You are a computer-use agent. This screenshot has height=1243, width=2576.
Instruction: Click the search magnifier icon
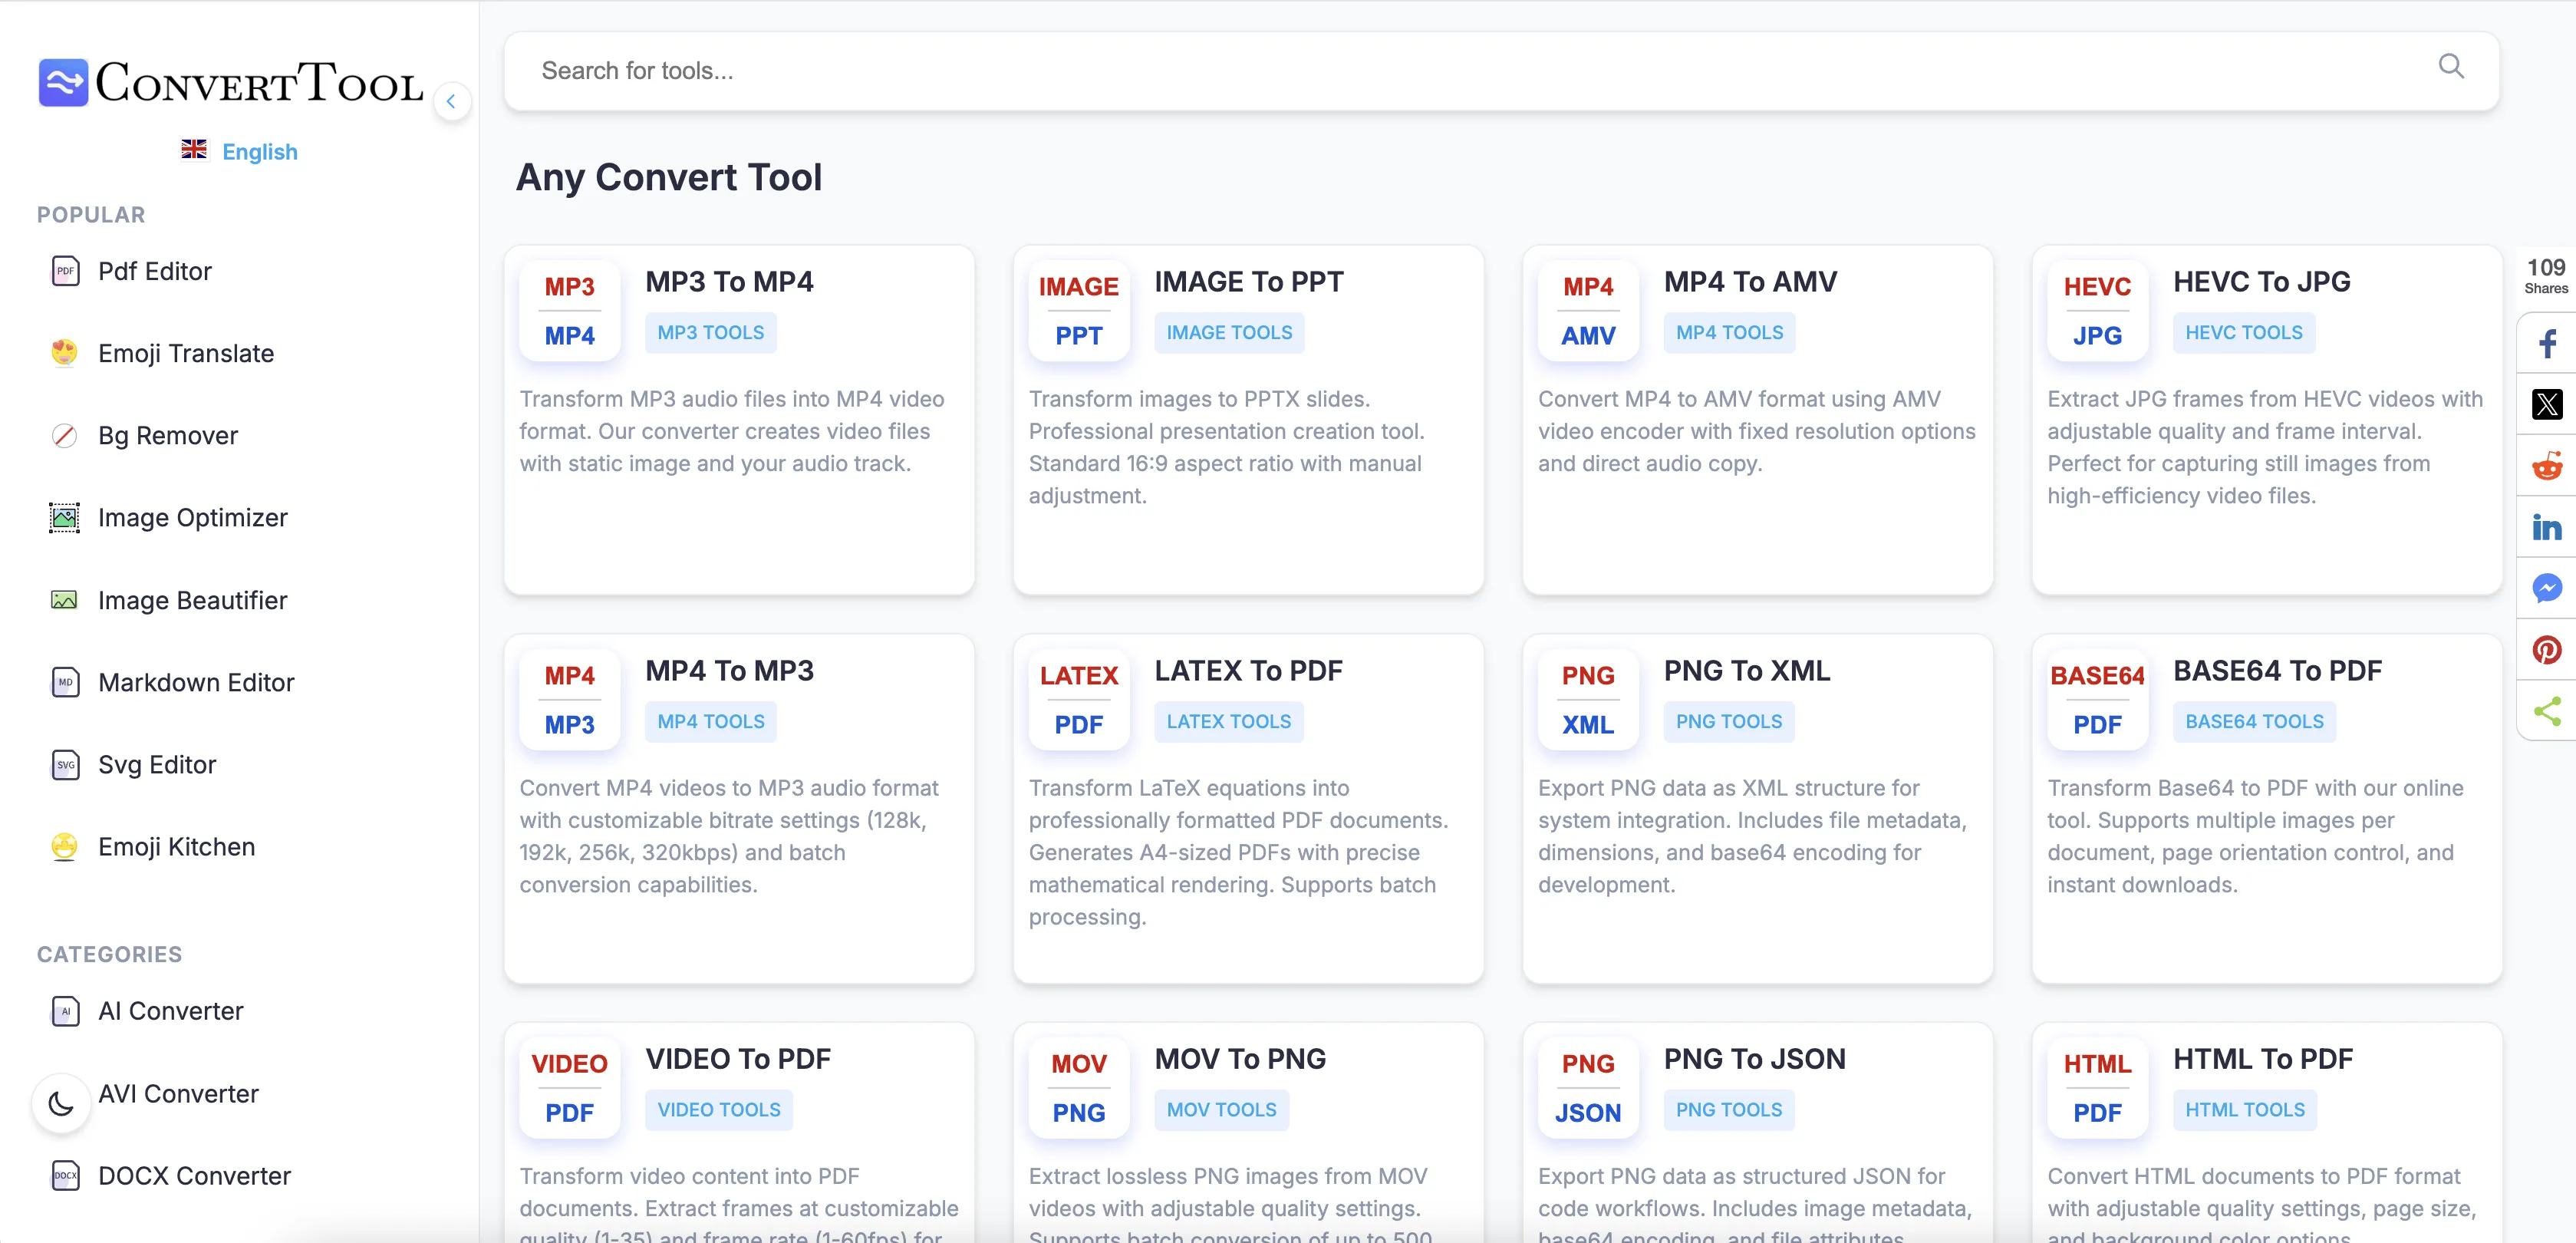click(2450, 67)
